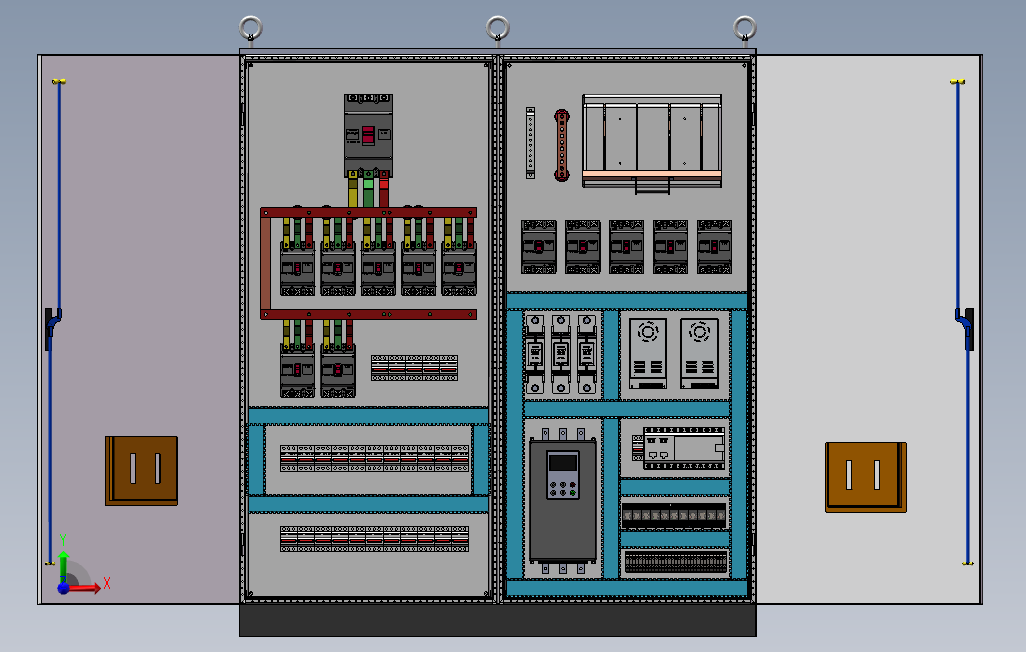The width and height of the screenshot is (1026, 652).
Task: Select the right lifting eye bolt on cabinet top
Action: [745, 30]
